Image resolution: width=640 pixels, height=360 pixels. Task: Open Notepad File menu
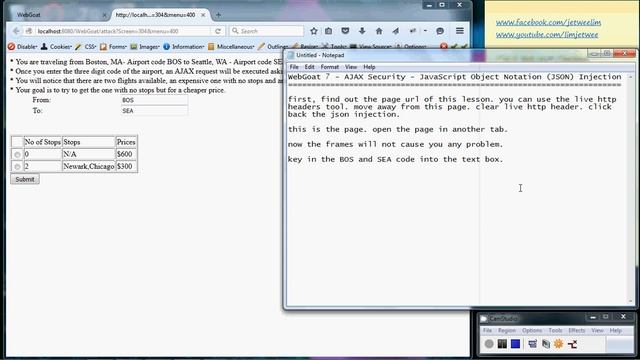(294, 67)
